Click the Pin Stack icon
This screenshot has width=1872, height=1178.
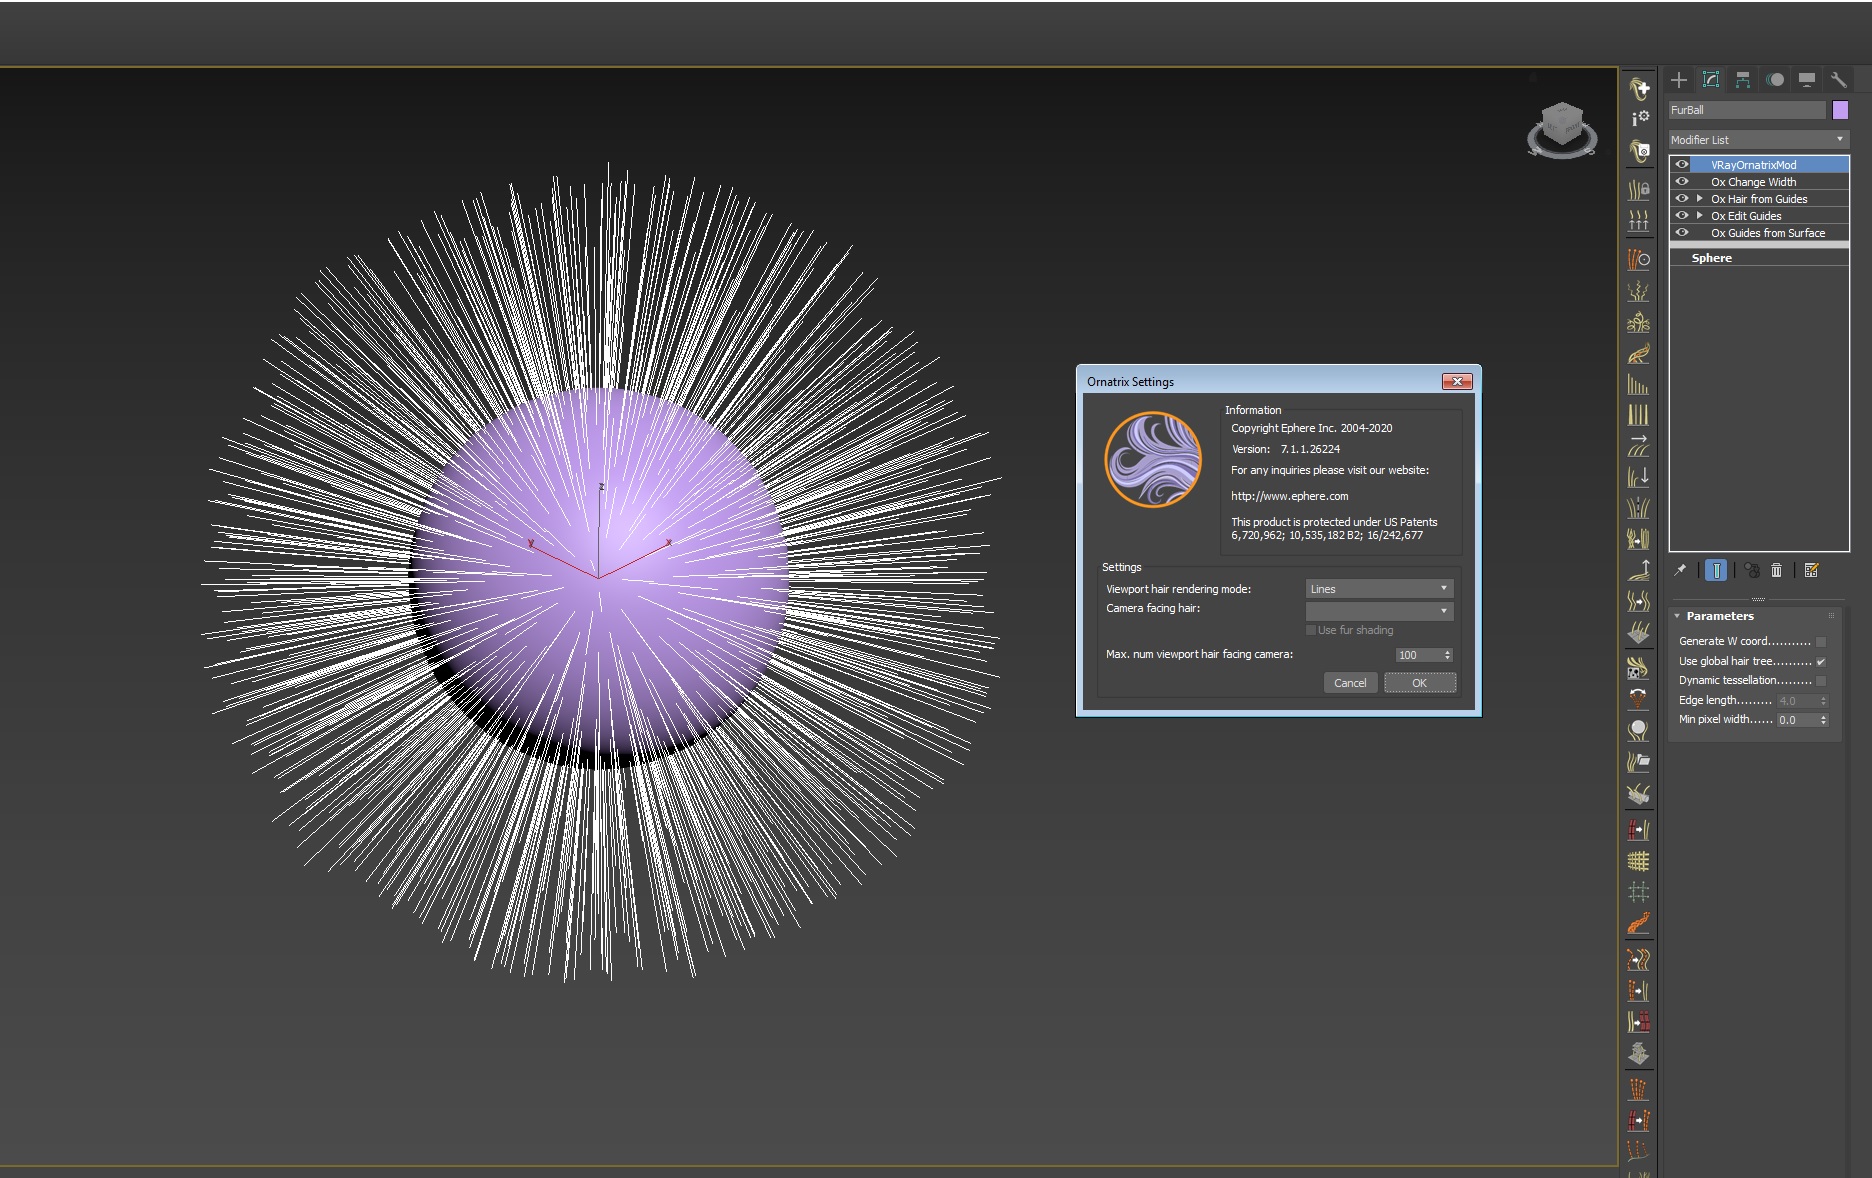1680,570
